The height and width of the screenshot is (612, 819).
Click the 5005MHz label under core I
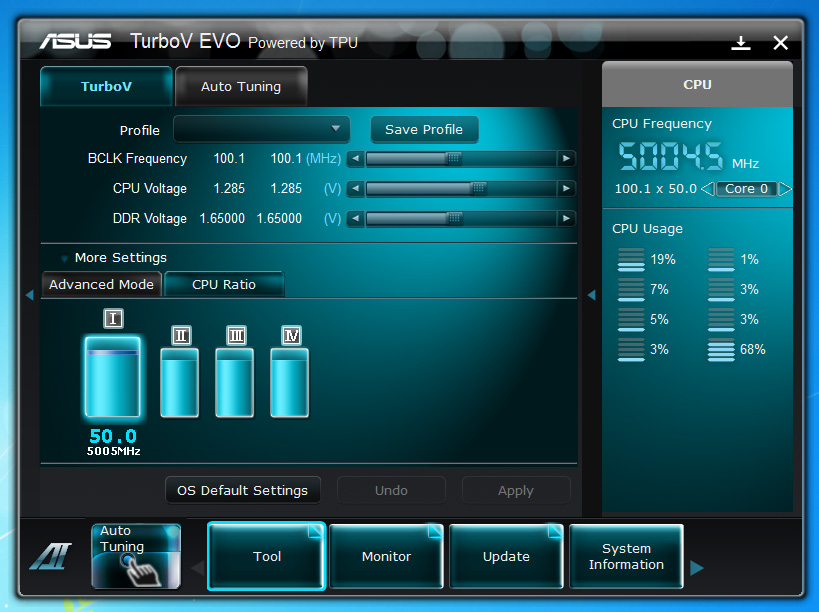point(113,451)
